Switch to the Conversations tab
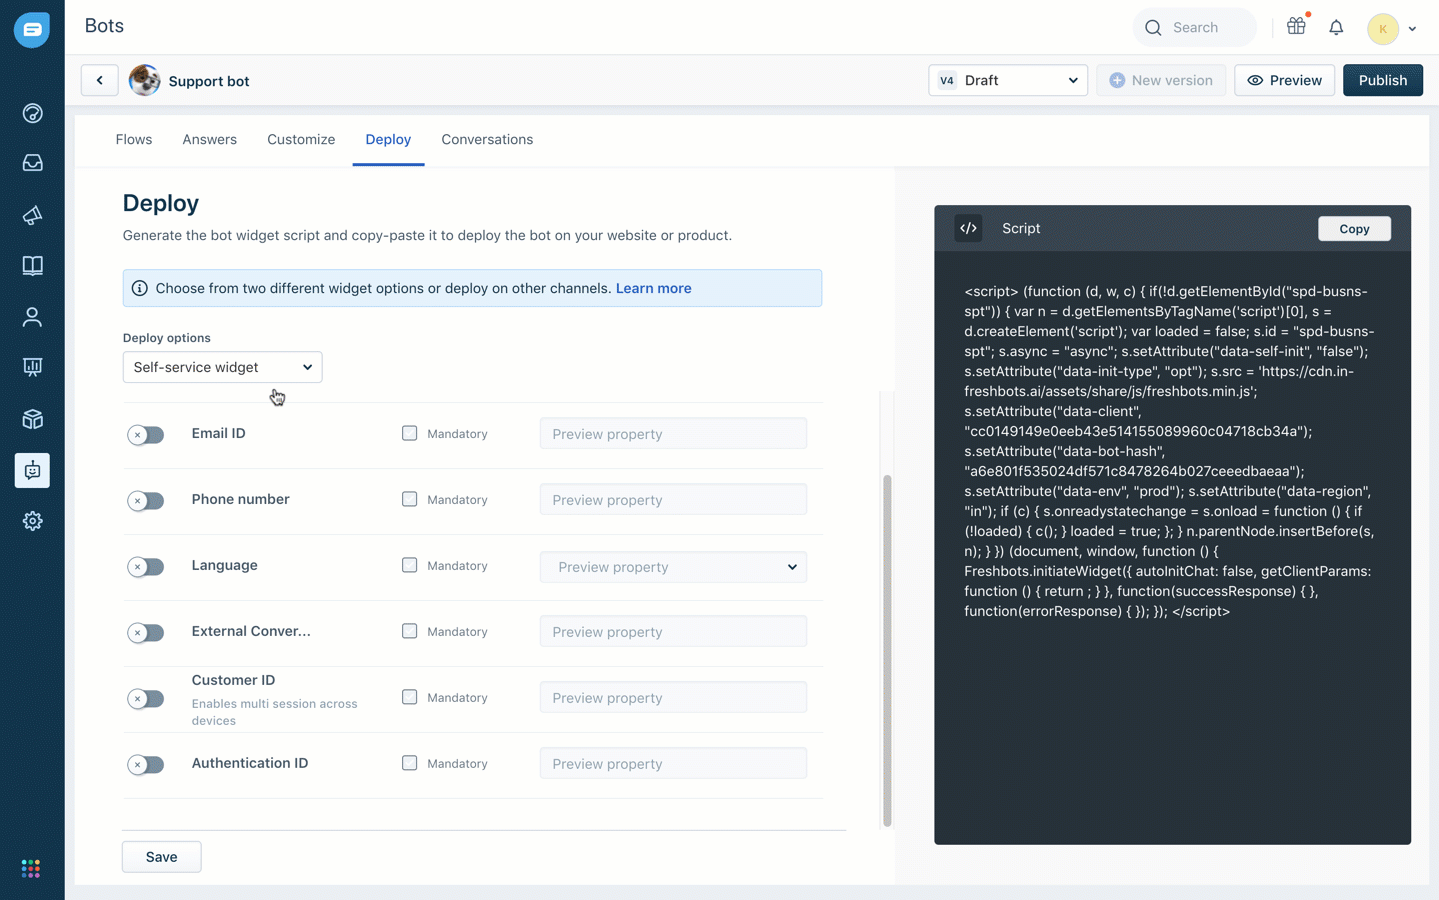 pos(487,139)
